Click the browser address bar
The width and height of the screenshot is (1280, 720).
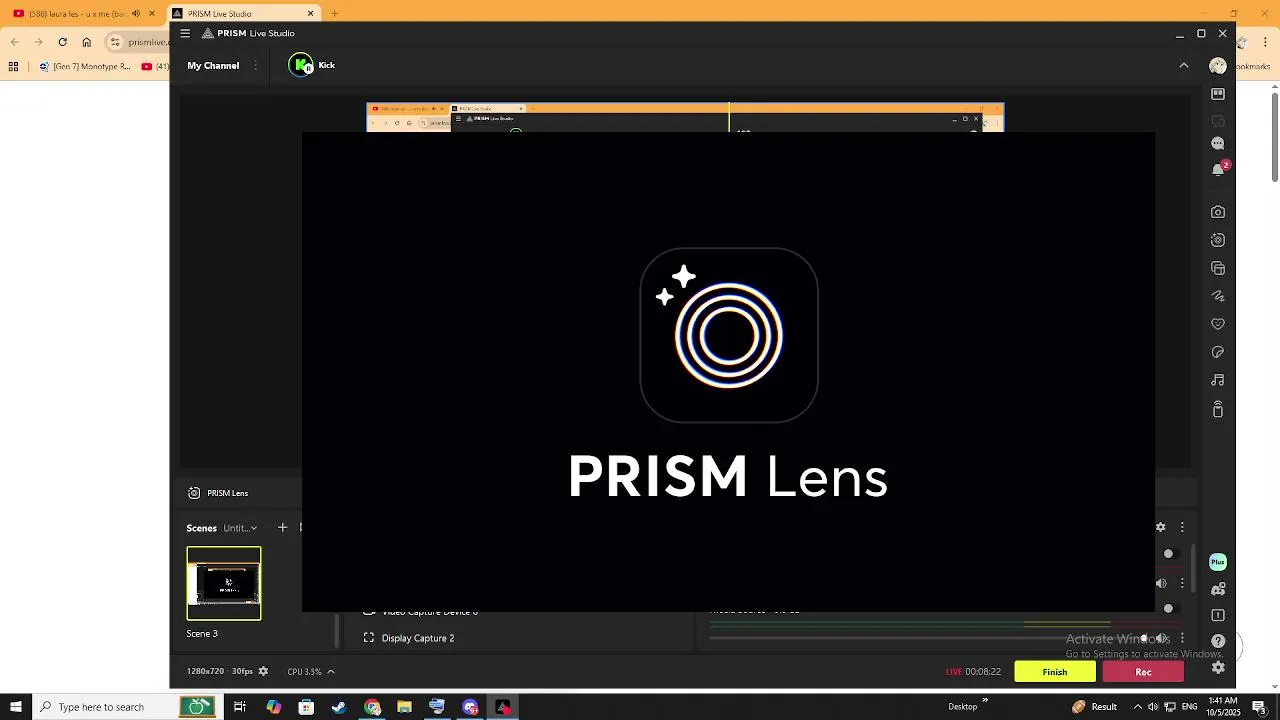pyautogui.click(x=139, y=42)
